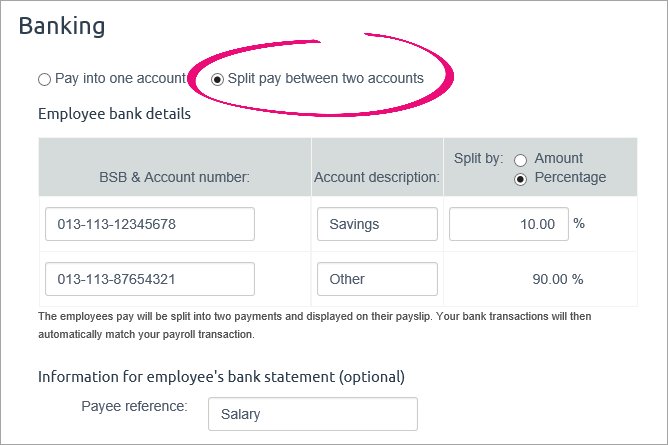Choose Split pay between two accounts
This screenshot has width=668, height=445.
(x=218, y=78)
